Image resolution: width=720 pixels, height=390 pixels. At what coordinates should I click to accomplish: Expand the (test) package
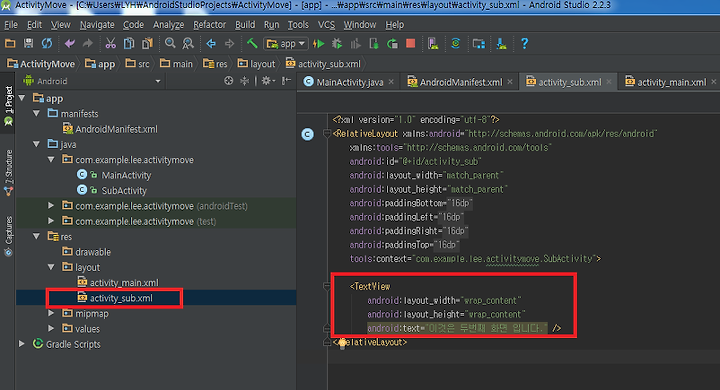click(51, 221)
